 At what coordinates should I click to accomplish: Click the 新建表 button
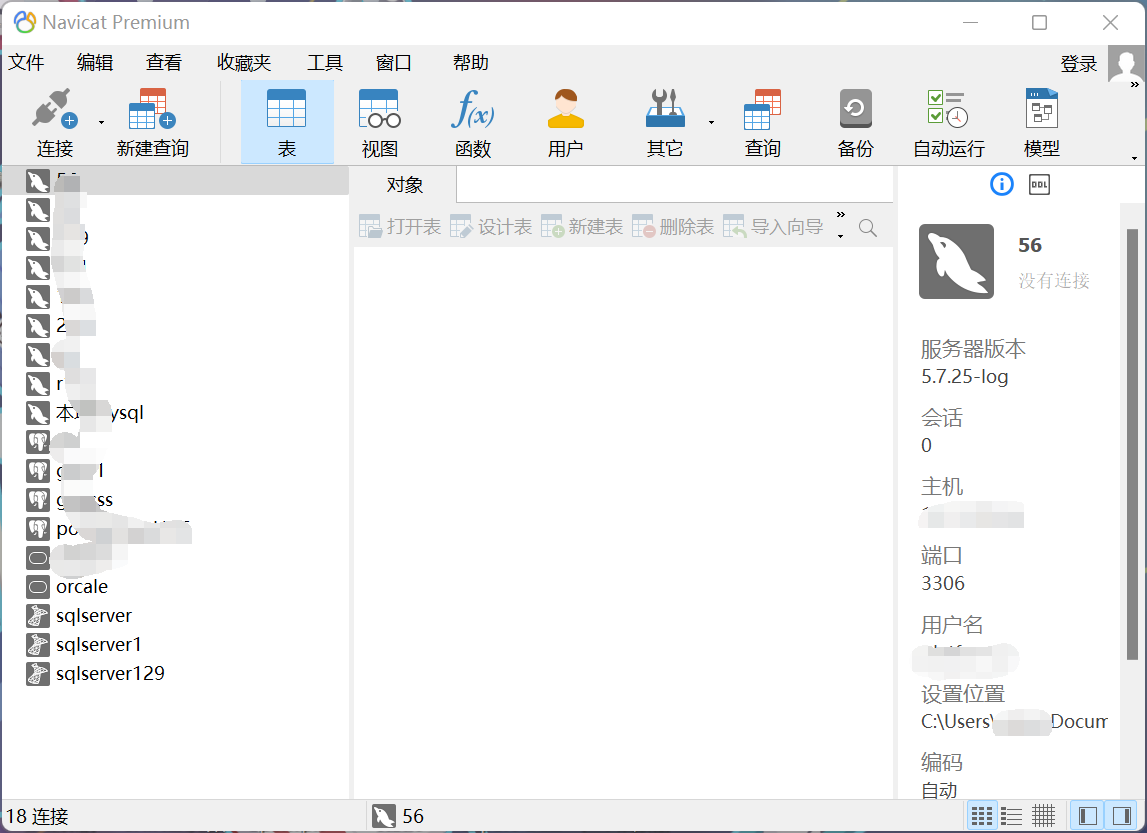coord(582,227)
